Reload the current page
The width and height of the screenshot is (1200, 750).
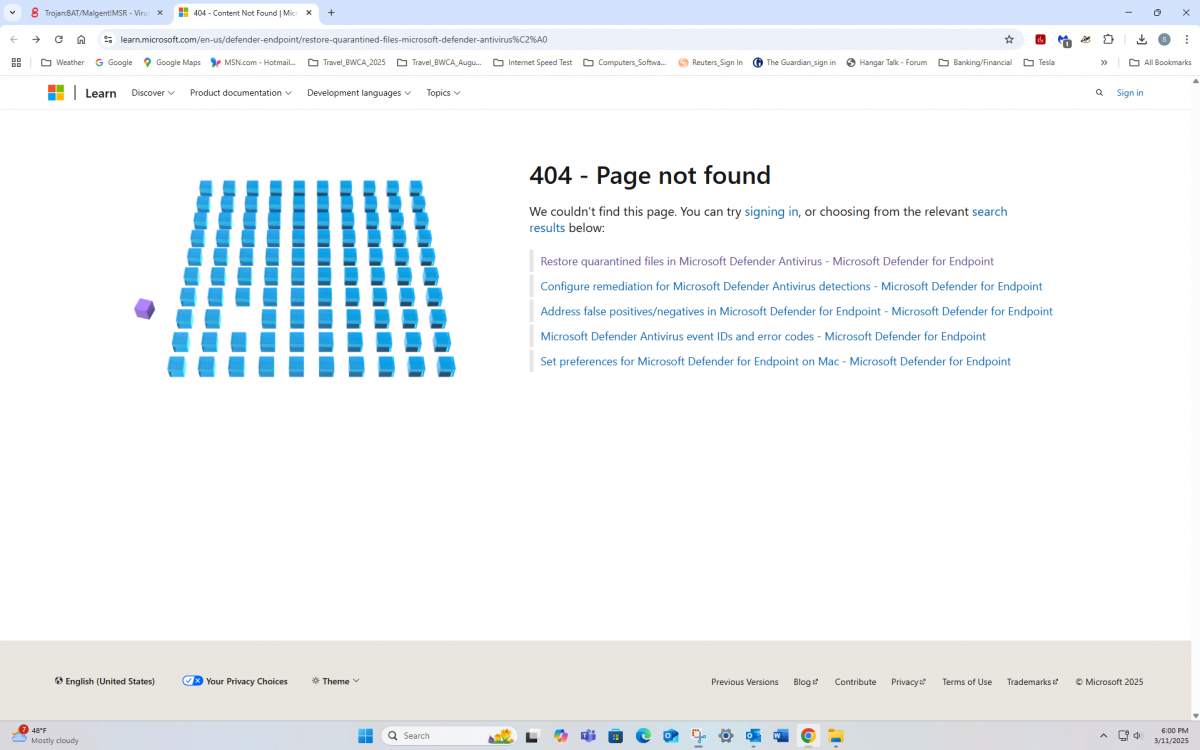coord(59,39)
